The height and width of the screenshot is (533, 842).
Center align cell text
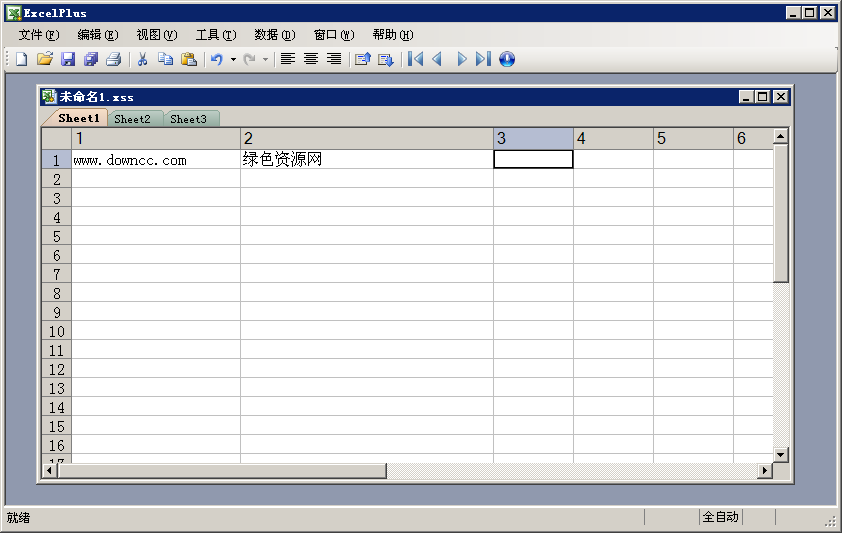pyautogui.click(x=311, y=59)
